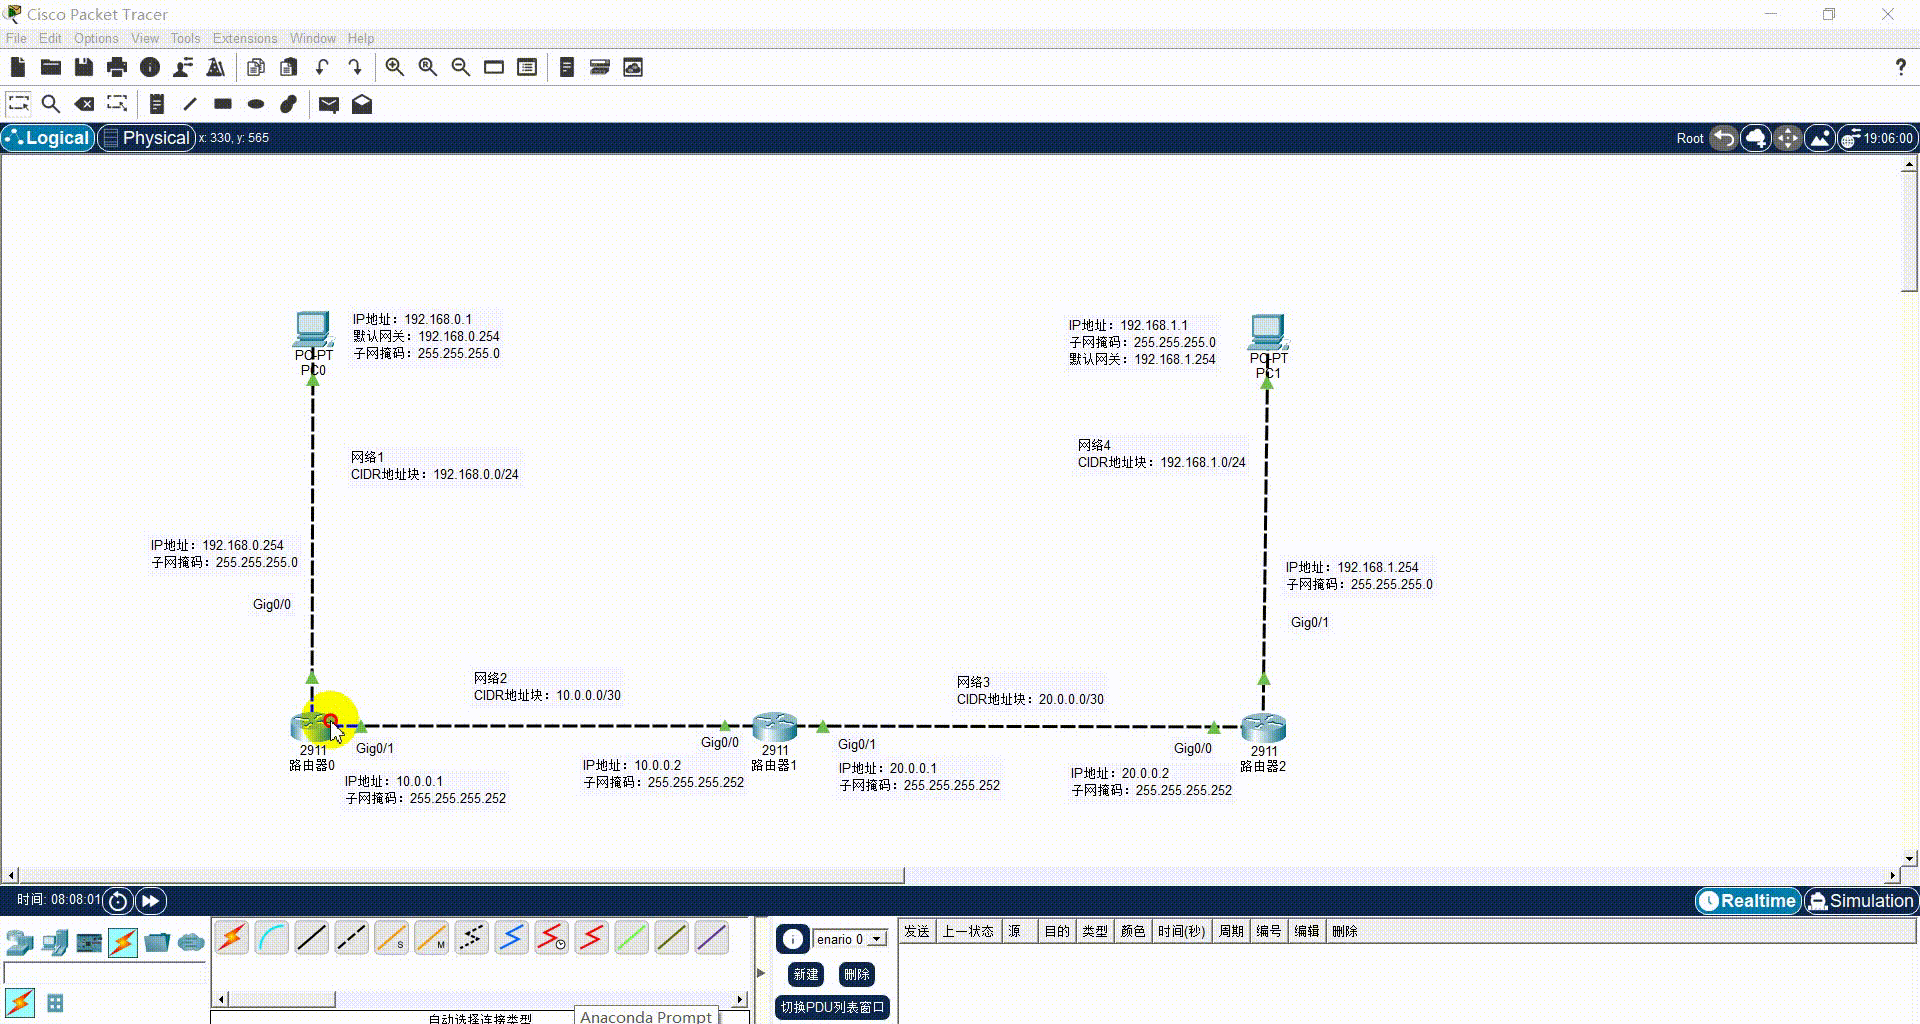
Task: Pick the Add Simple PDU envelope
Action: click(x=329, y=104)
